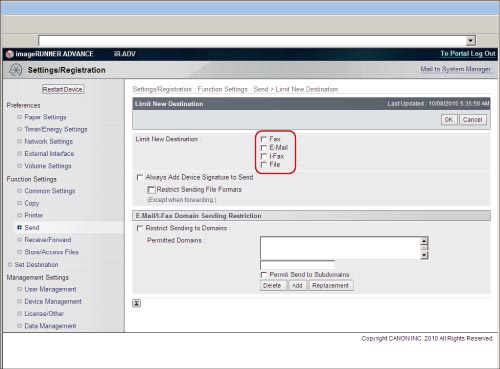This screenshot has width=500, height=369.
Task: Open Receive/Forward in sidebar
Action: point(48,240)
